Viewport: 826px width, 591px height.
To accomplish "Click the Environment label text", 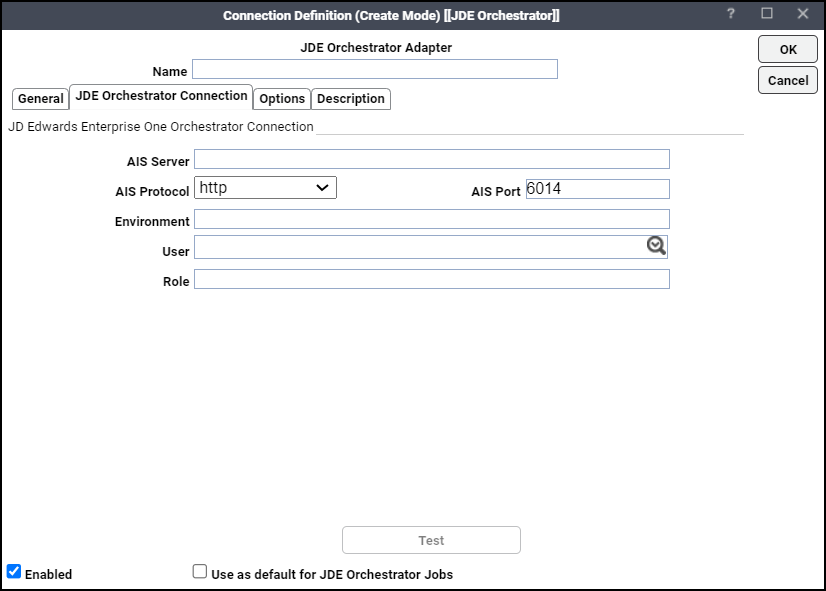I will (x=152, y=222).
